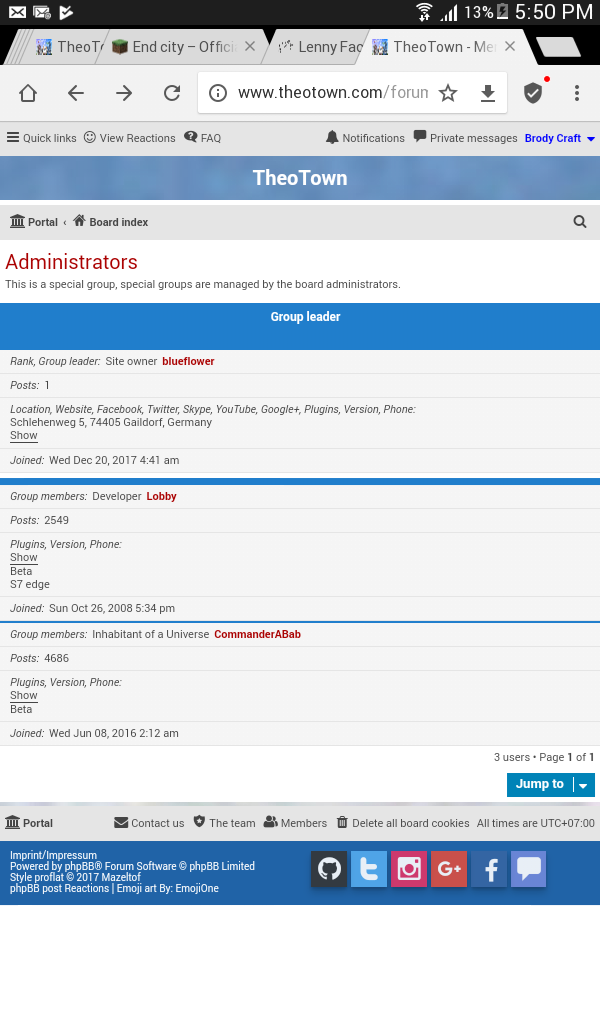Open the Instagram social icon

tap(409, 869)
